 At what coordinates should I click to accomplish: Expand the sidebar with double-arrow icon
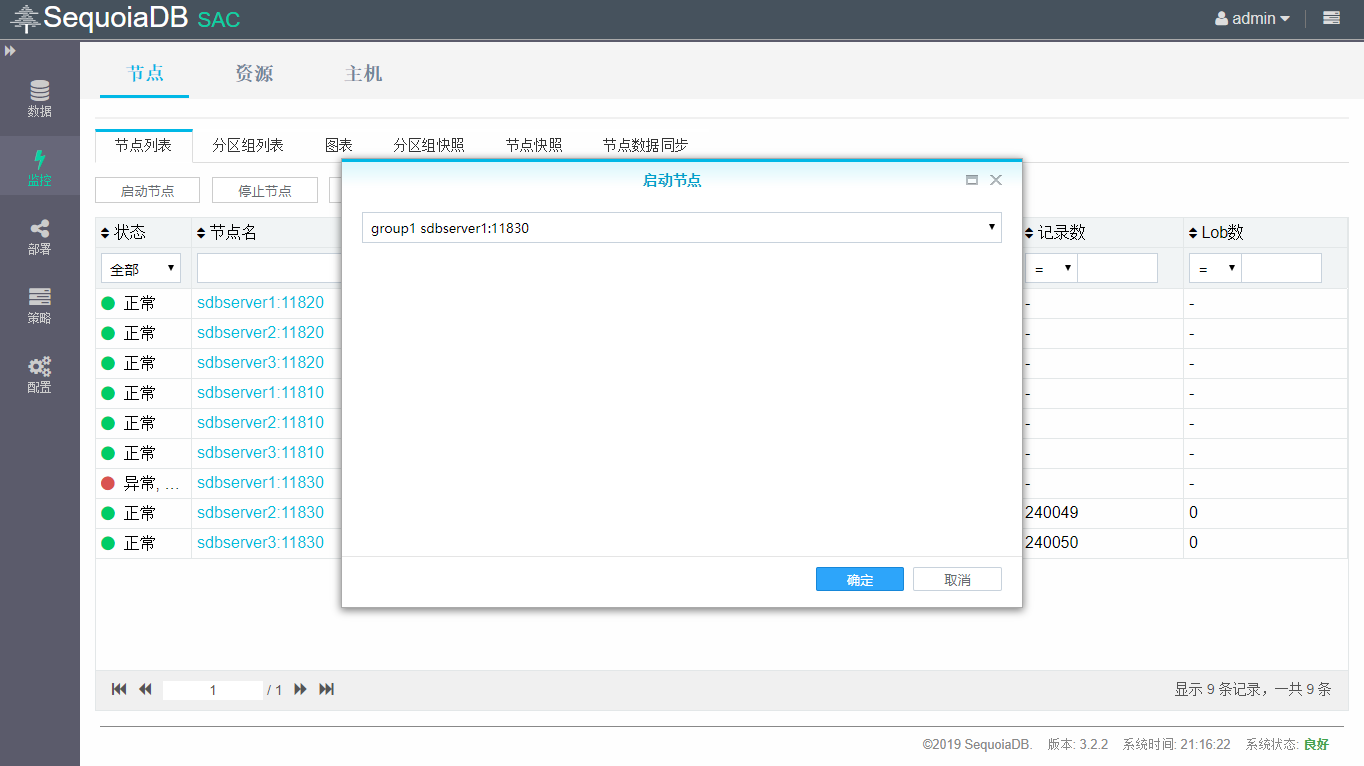(x=10, y=50)
